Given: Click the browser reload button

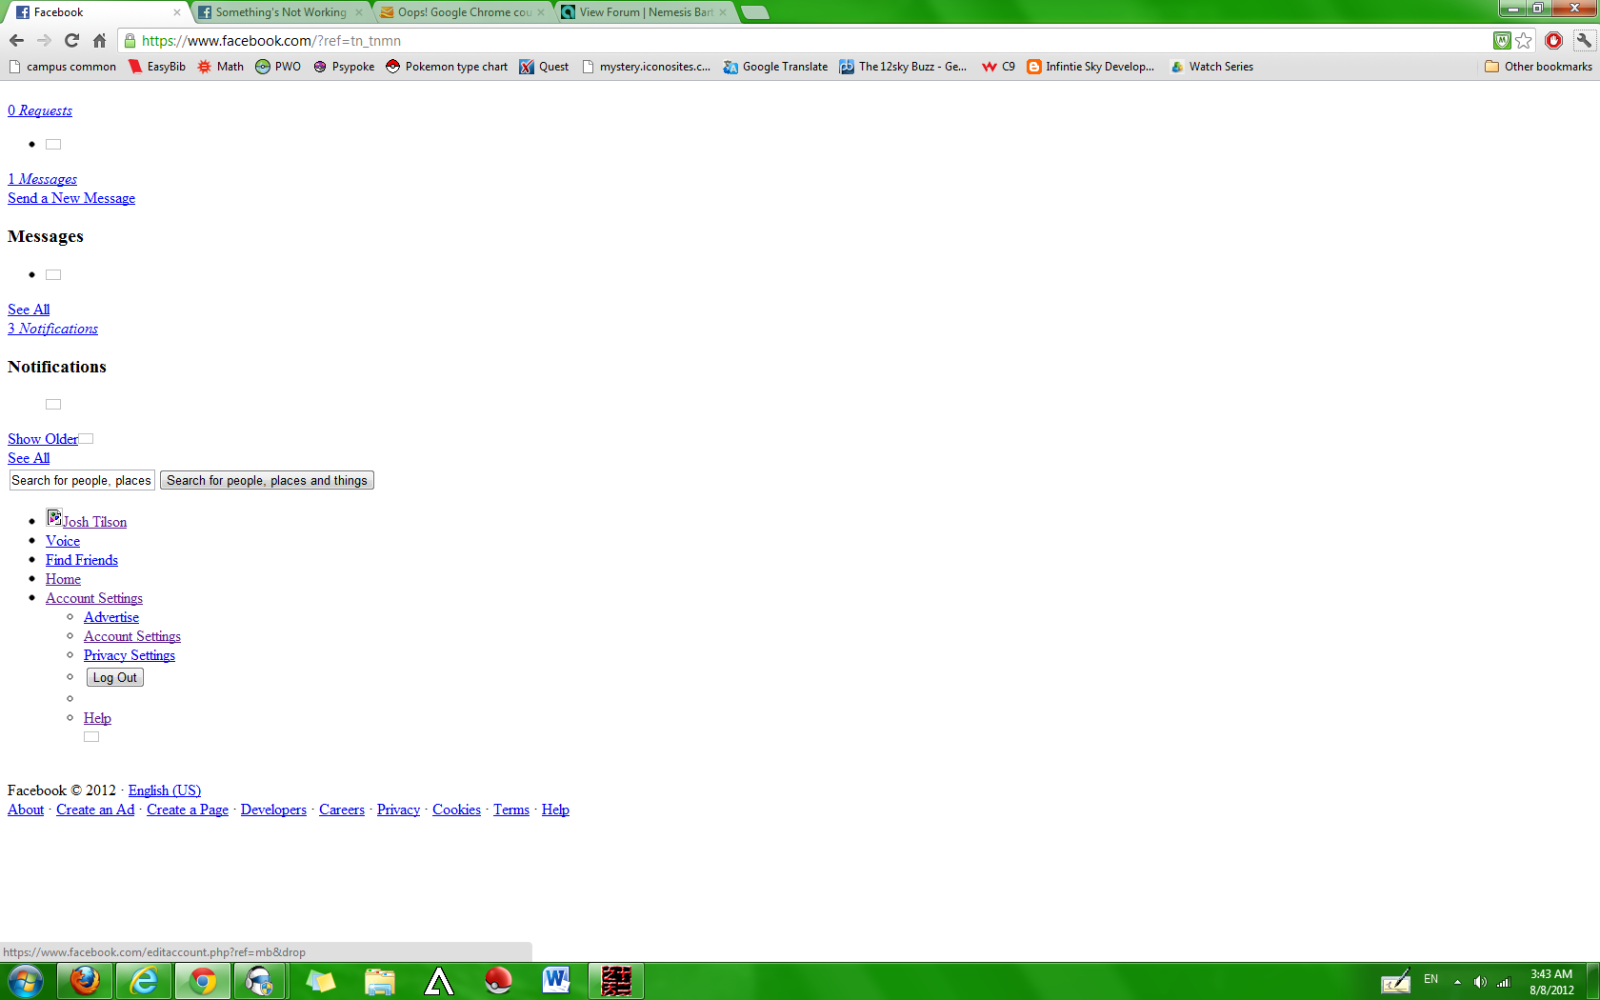Looking at the screenshot, I should click(x=71, y=40).
